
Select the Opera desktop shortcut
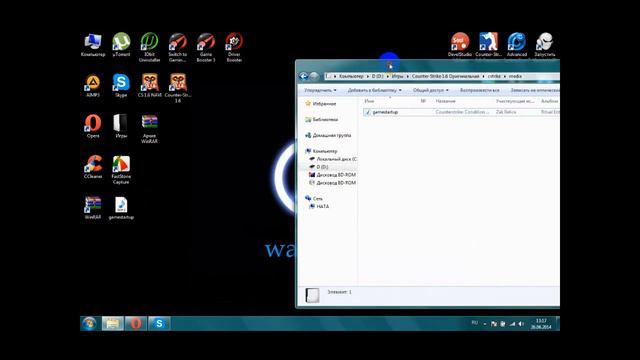[93, 127]
